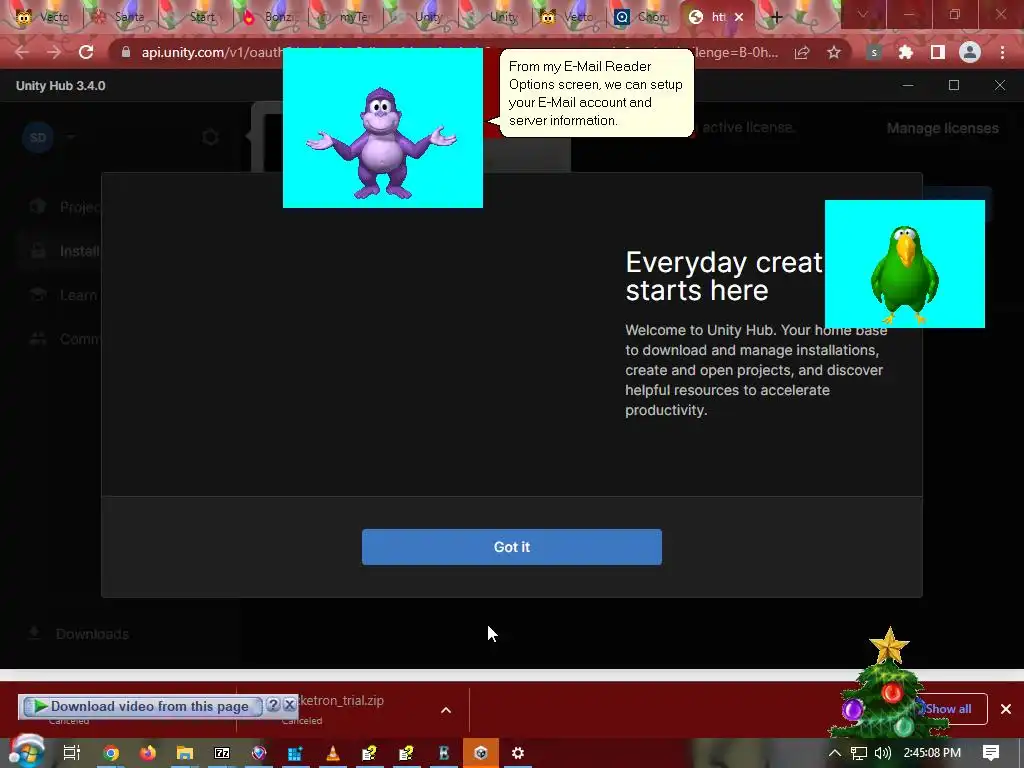This screenshot has width=1024, height=768.
Task: Reload the page in Chrome
Action: [x=86, y=52]
